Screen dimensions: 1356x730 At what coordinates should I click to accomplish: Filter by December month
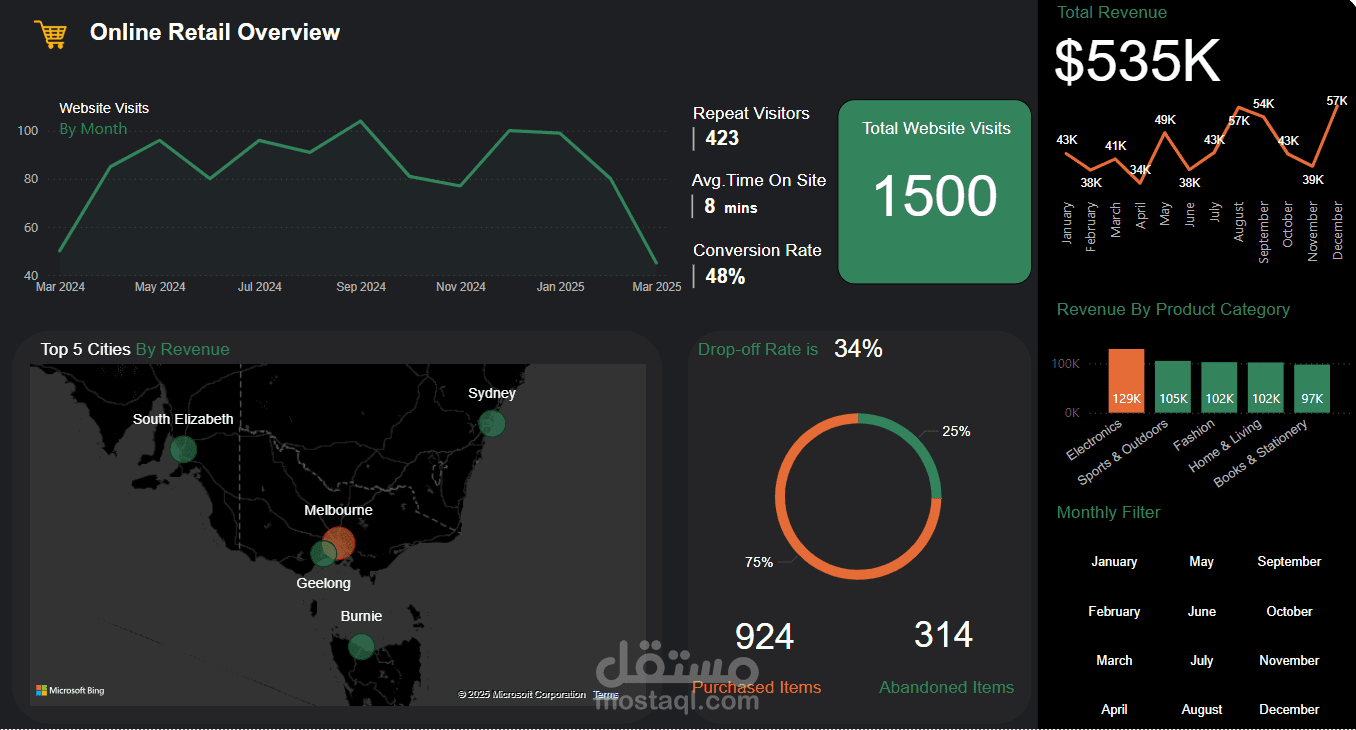pos(1289,709)
